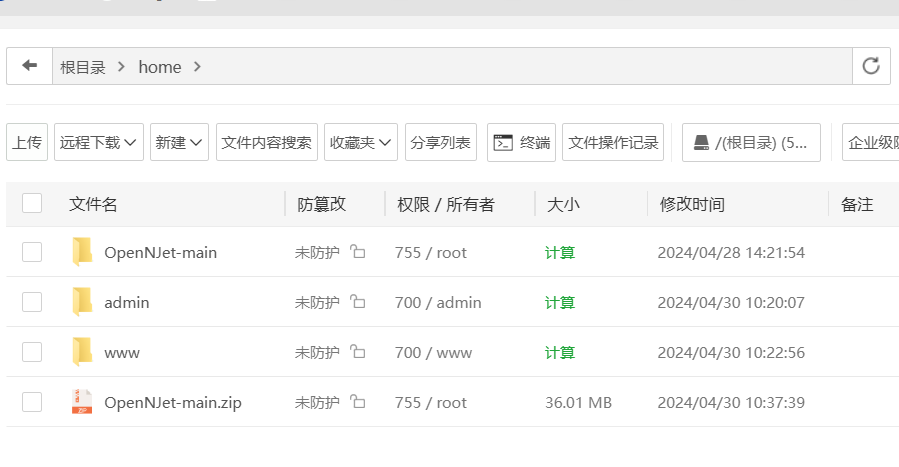Open the 远程下载 dropdown
Screen dimensions: 899x467
(x=99, y=142)
